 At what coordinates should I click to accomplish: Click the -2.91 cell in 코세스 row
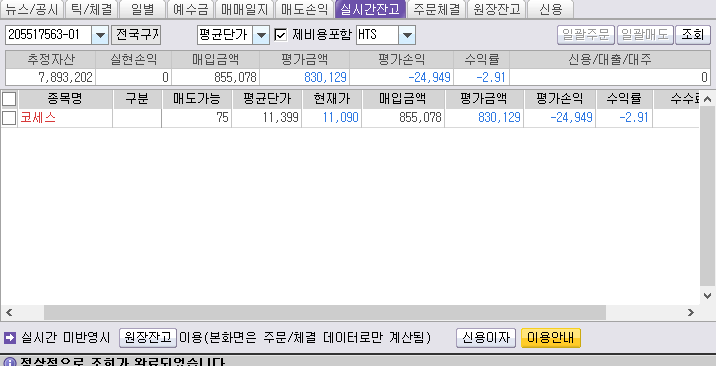624,118
